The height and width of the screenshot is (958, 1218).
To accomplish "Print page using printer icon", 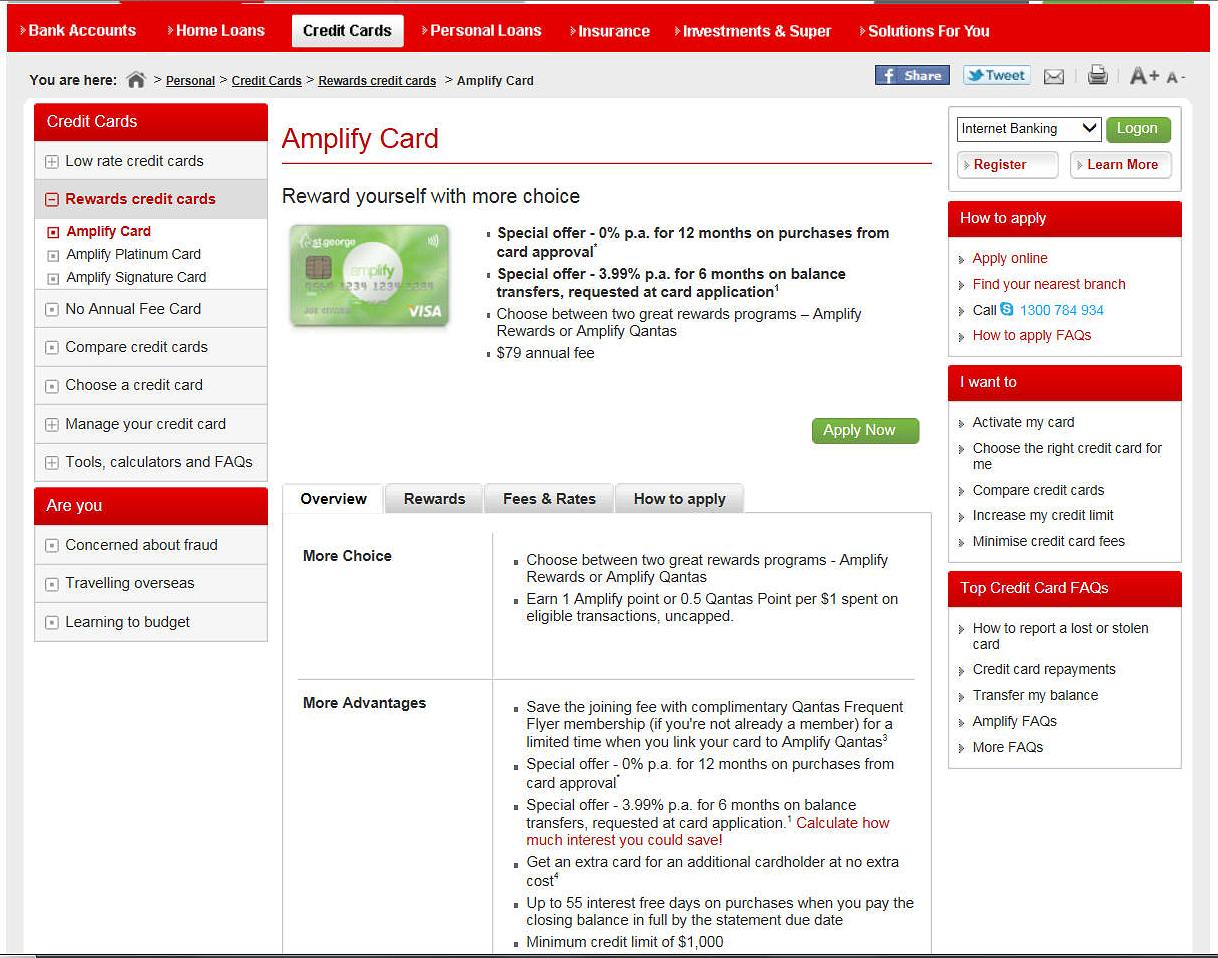I will click(x=1098, y=75).
